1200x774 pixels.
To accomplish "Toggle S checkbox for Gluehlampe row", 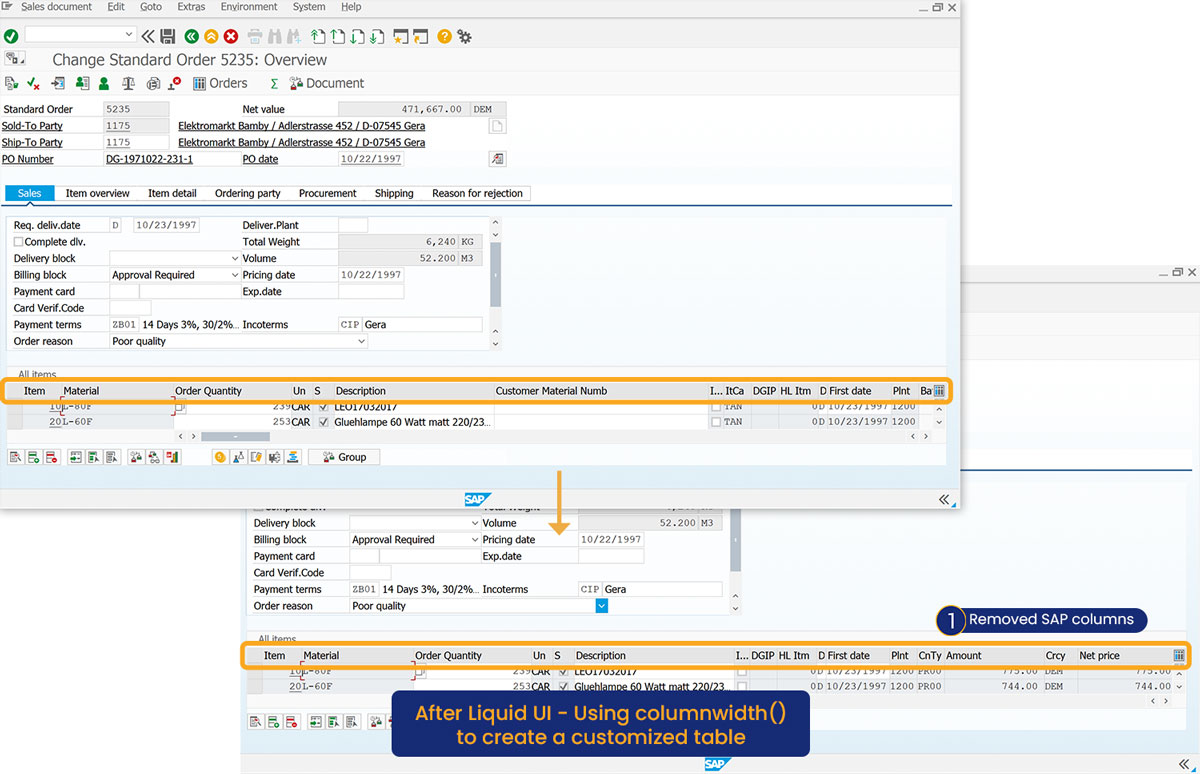I will (x=323, y=422).
